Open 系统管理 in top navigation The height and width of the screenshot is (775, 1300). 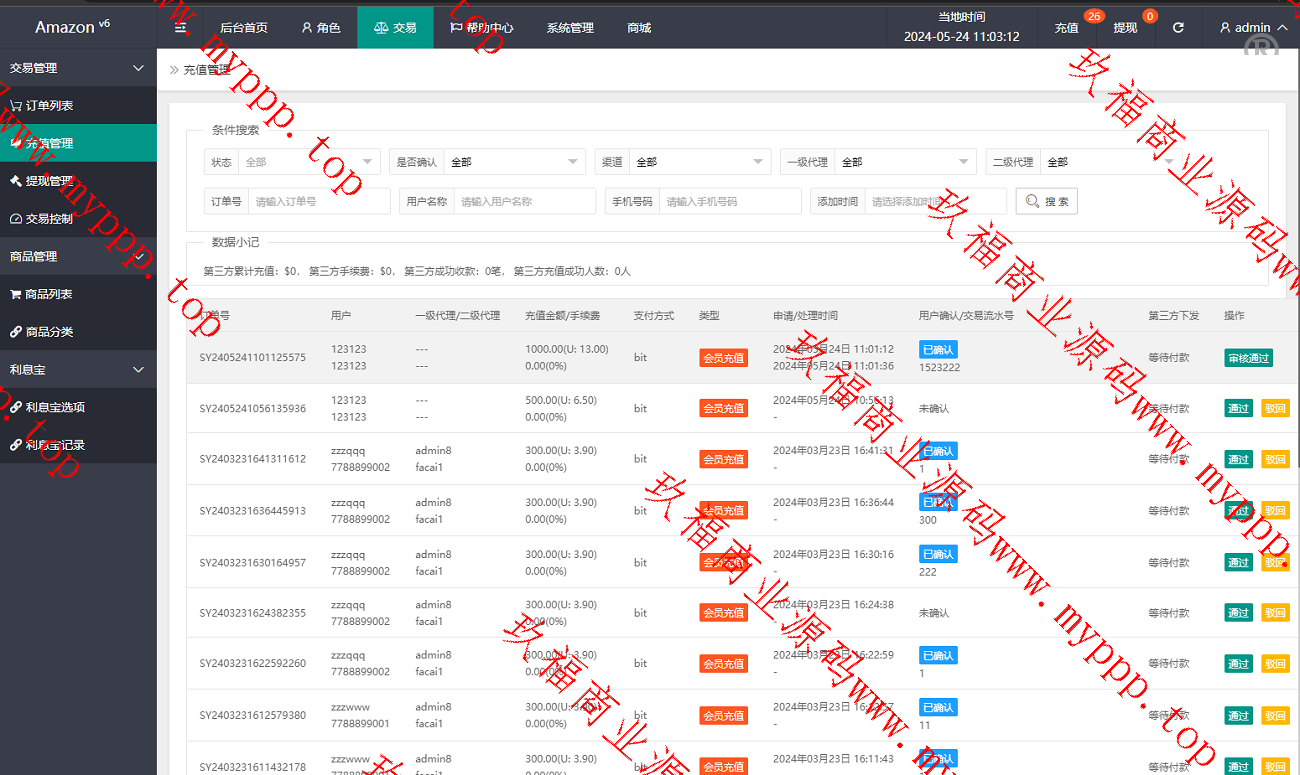[x=570, y=28]
